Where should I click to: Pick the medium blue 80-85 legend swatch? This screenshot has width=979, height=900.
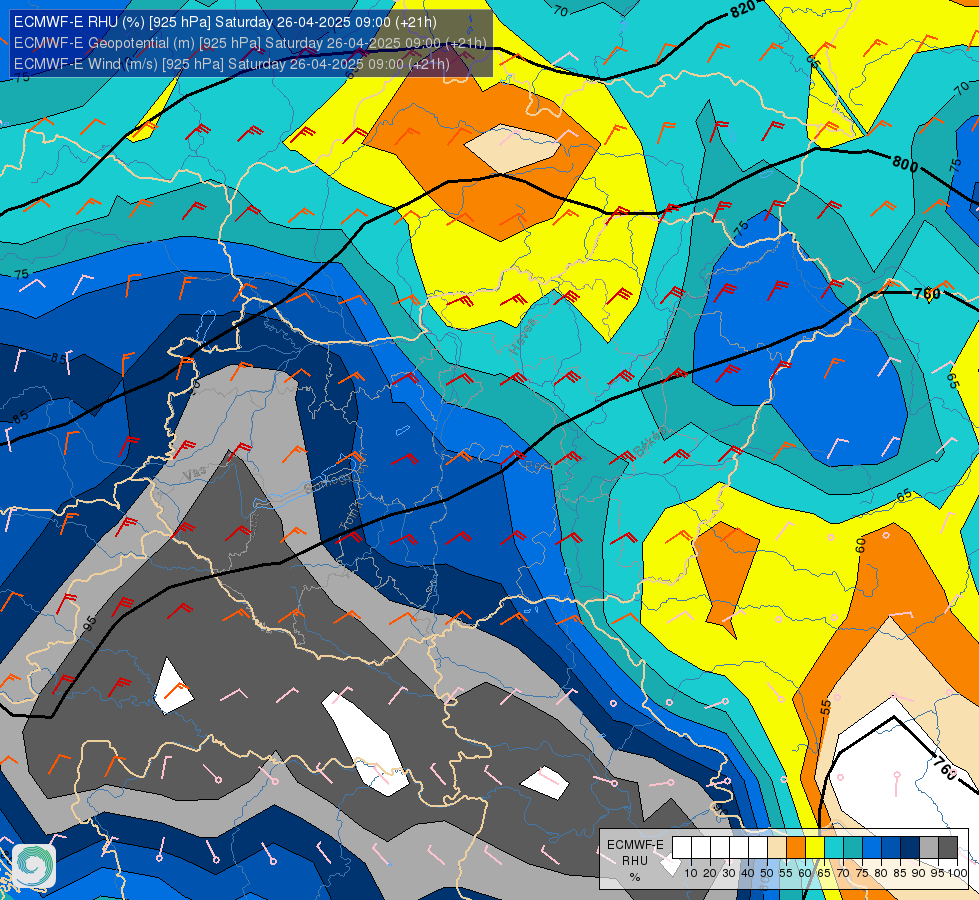[x=891, y=847]
